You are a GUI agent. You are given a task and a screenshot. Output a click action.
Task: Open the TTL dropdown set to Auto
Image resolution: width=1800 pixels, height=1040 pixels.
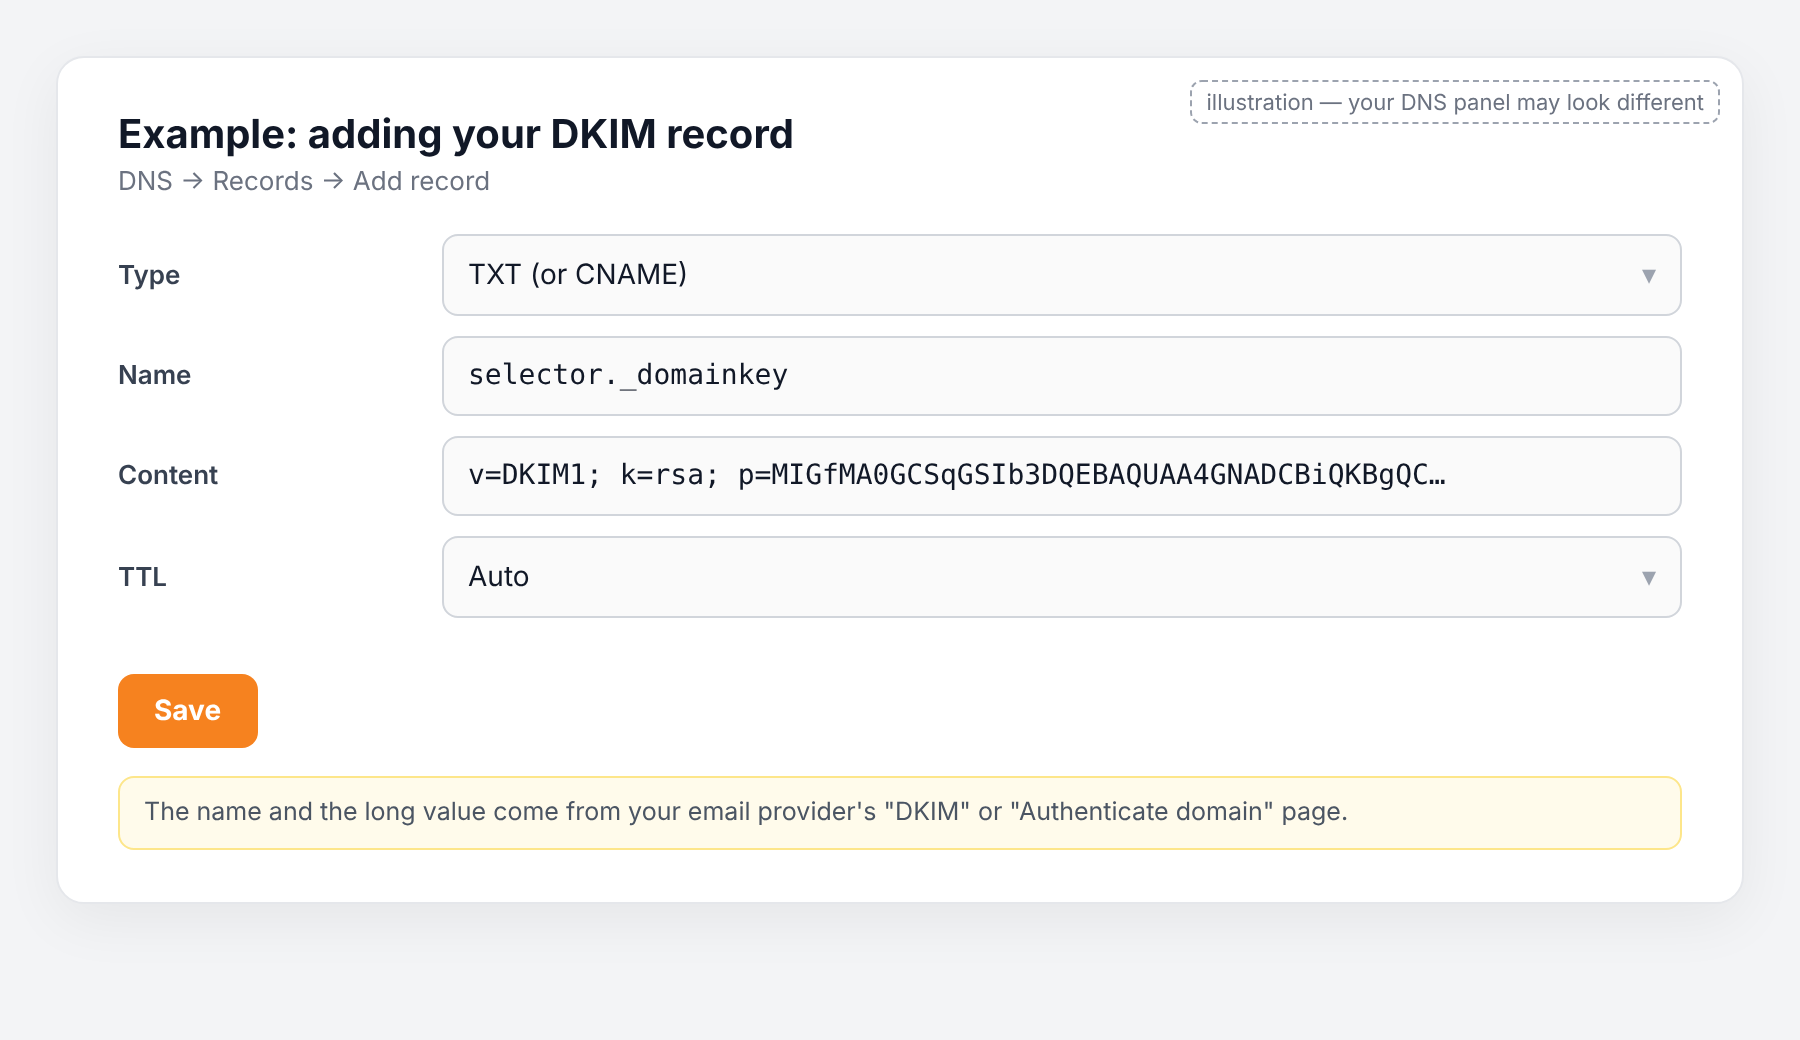click(1061, 577)
